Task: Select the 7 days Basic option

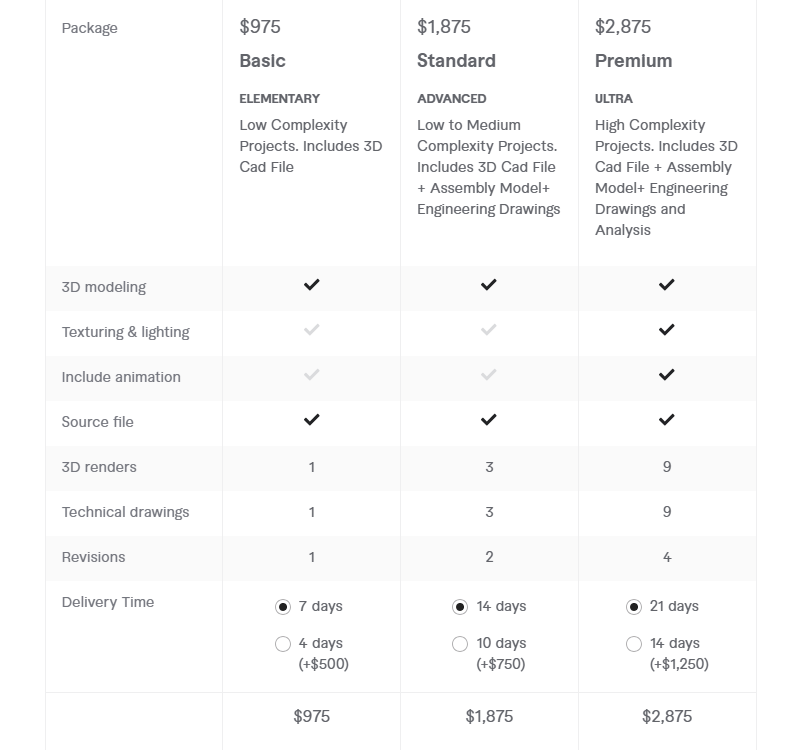Action: (283, 607)
